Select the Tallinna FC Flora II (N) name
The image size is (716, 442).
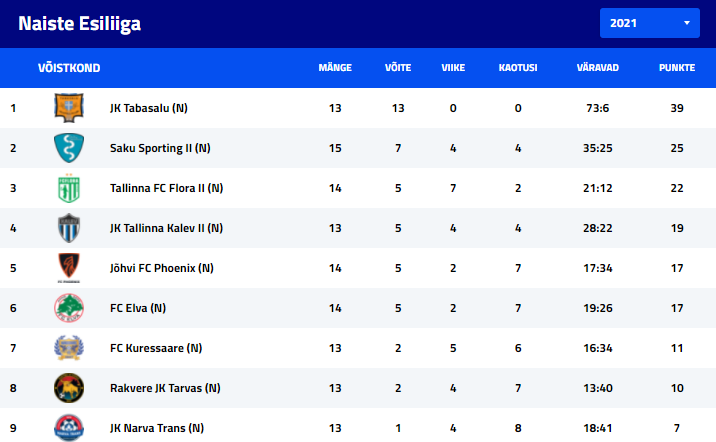point(167,188)
